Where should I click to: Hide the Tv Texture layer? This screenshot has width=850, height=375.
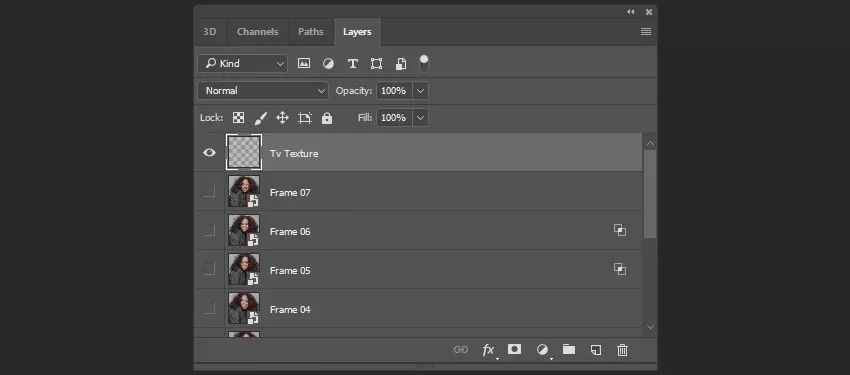coord(209,153)
